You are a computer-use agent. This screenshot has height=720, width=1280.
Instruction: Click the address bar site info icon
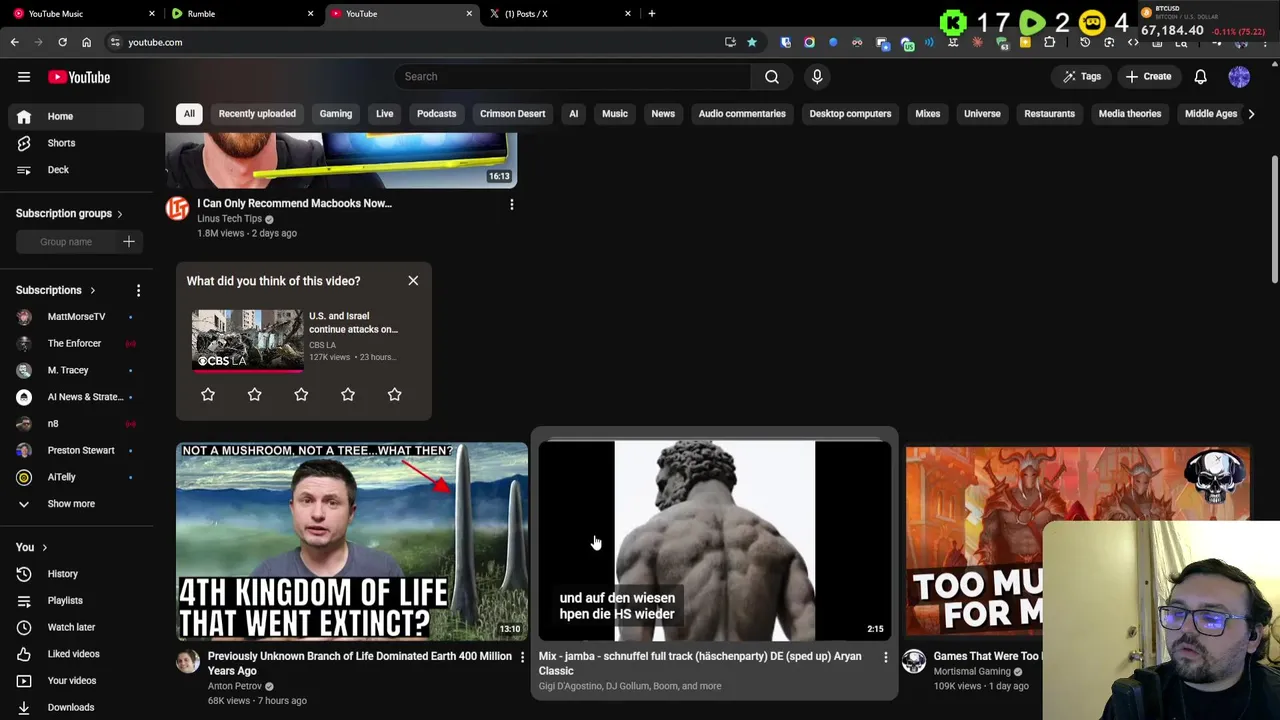[115, 42]
